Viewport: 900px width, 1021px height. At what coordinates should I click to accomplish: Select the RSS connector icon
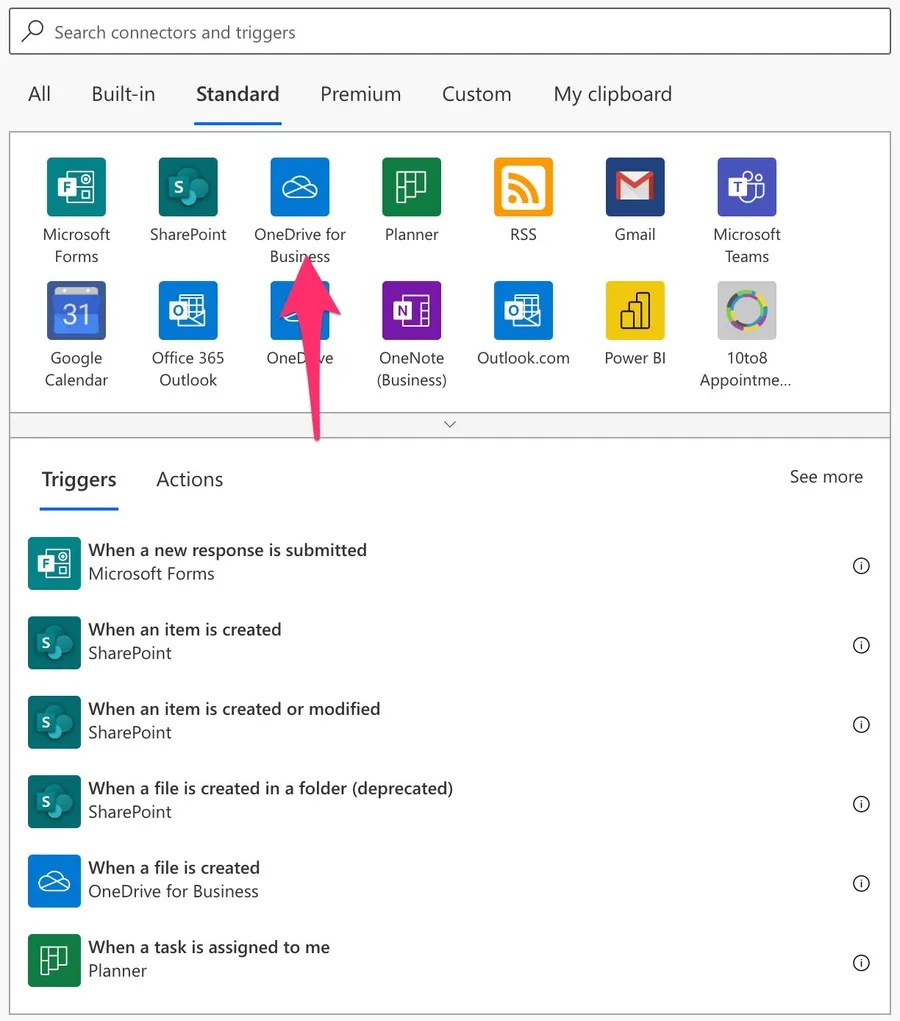(523, 187)
